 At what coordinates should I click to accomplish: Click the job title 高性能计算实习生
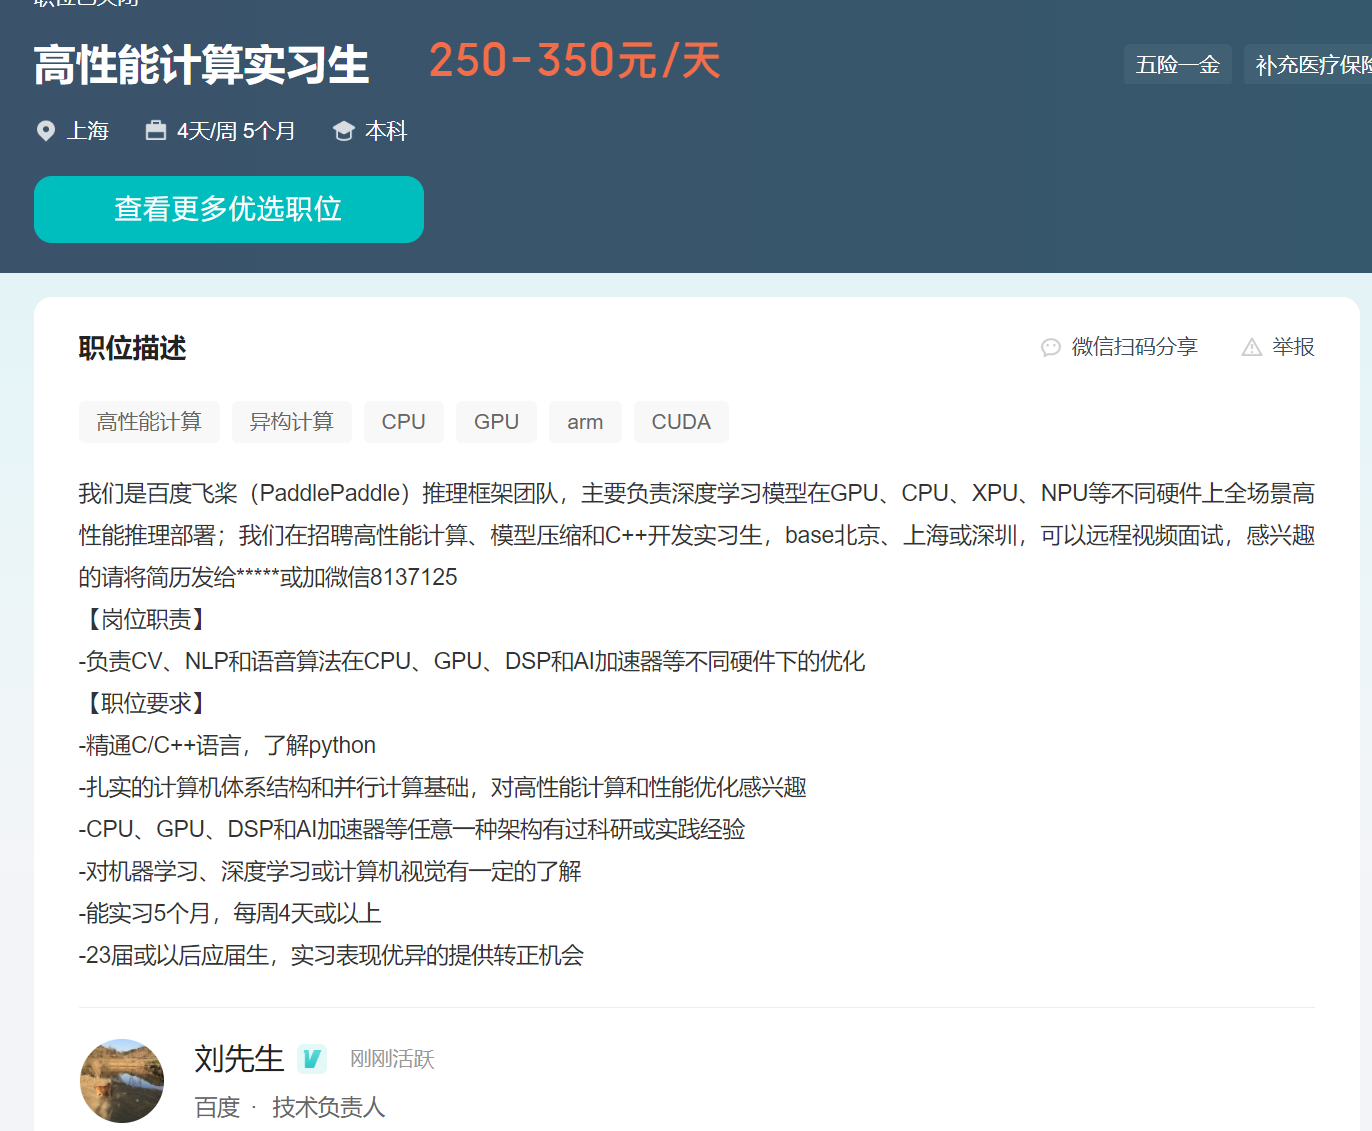[x=201, y=65]
